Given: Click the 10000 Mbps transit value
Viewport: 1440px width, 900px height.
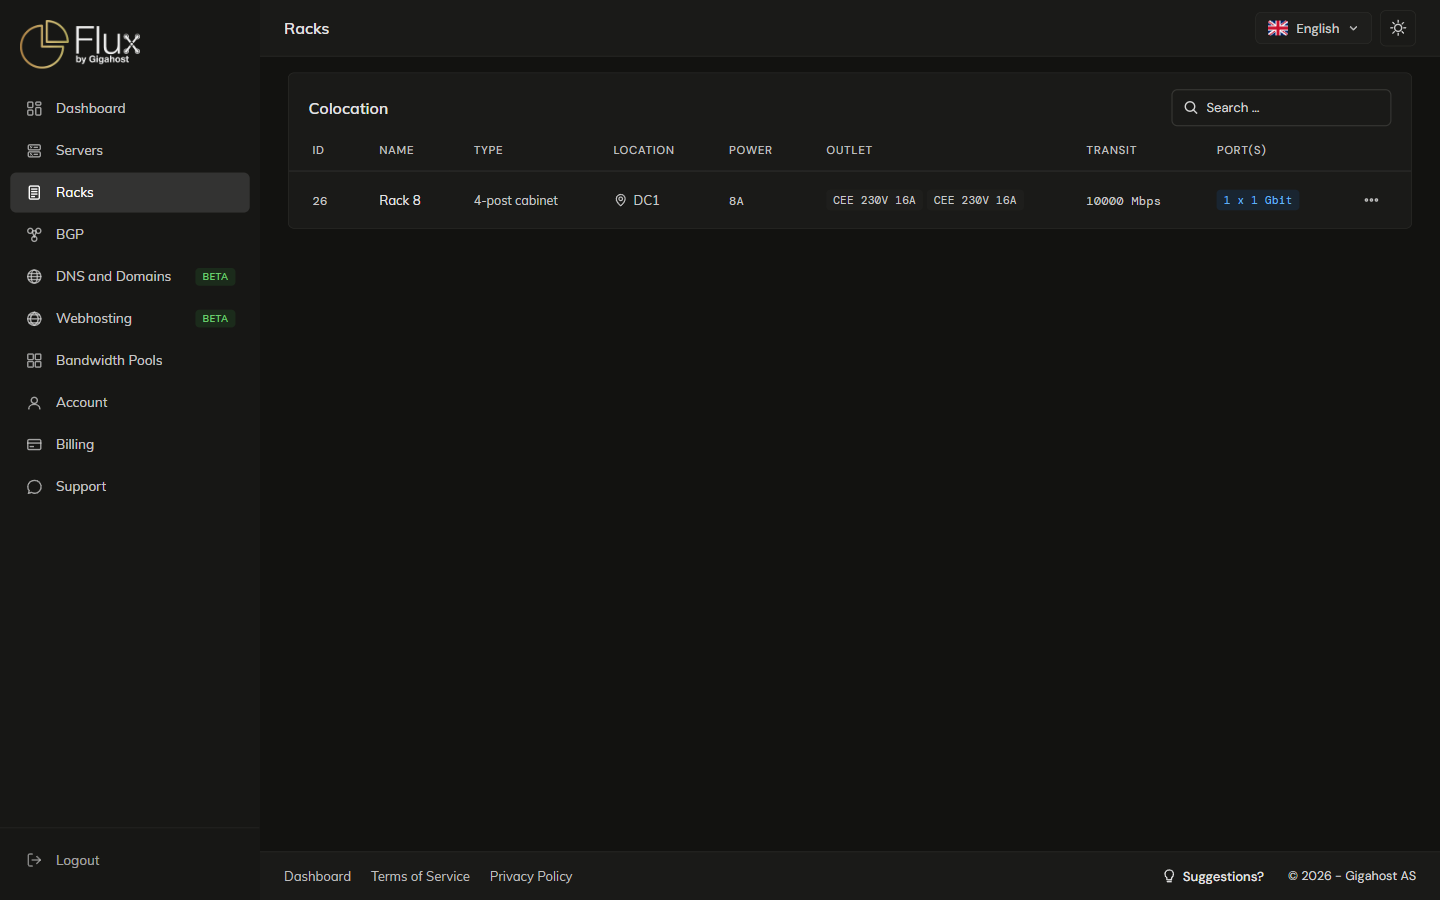Looking at the screenshot, I should pyautogui.click(x=1123, y=201).
